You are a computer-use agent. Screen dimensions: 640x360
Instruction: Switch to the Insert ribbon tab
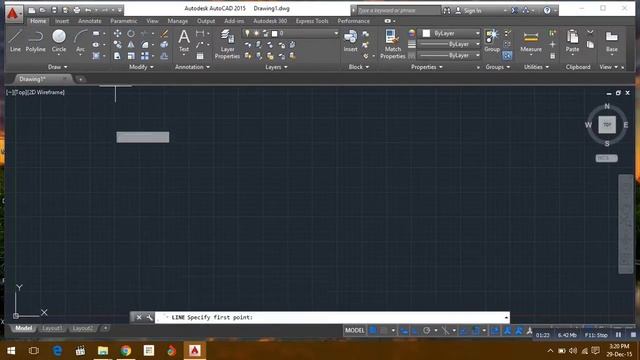pyautogui.click(x=62, y=21)
